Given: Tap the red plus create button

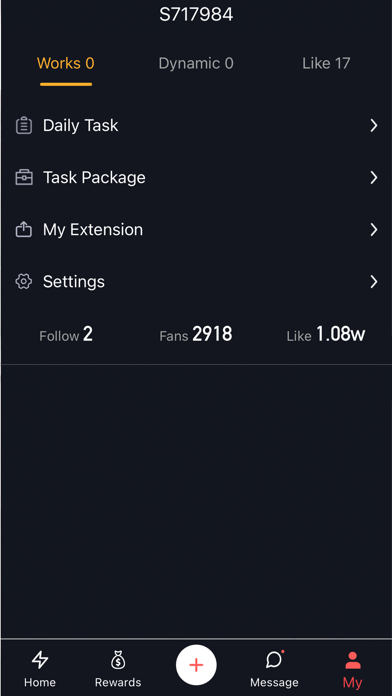Looking at the screenshot, I should click(x=196, y=665).
